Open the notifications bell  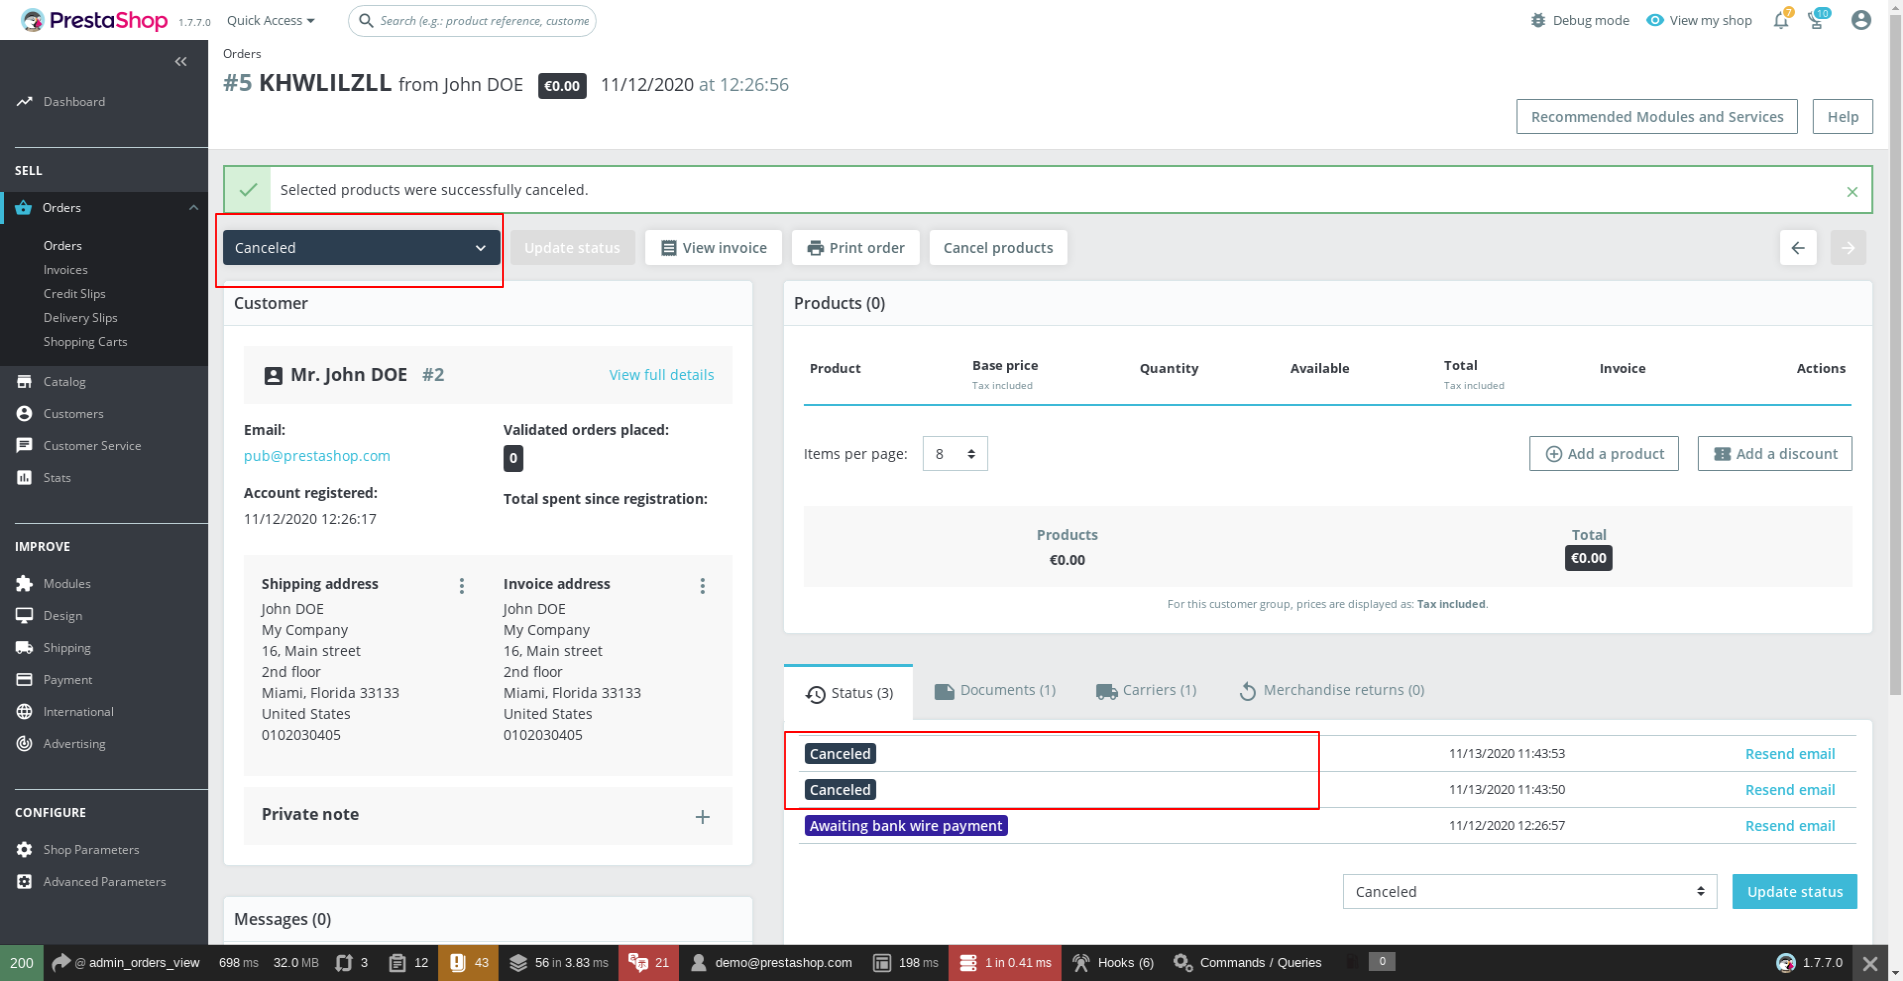click(1780, 19)
